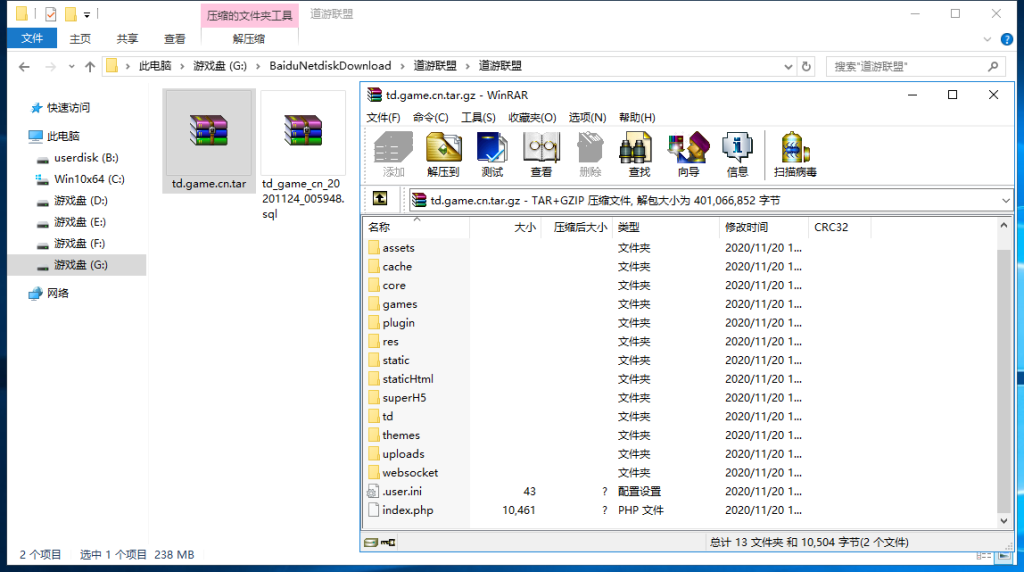Open quick access toolbar customize dropdown
1024x572 pixels.
[87, 14]
